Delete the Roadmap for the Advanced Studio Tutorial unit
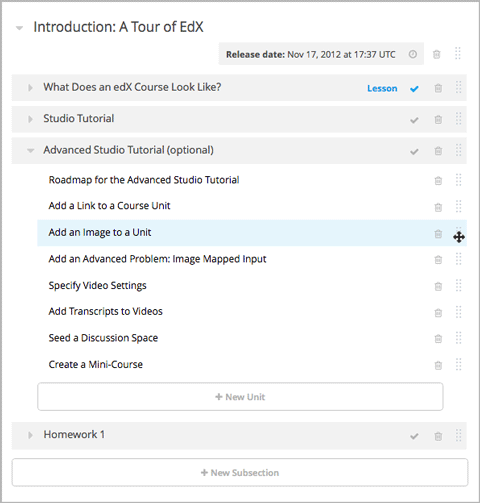 point(438,181)
